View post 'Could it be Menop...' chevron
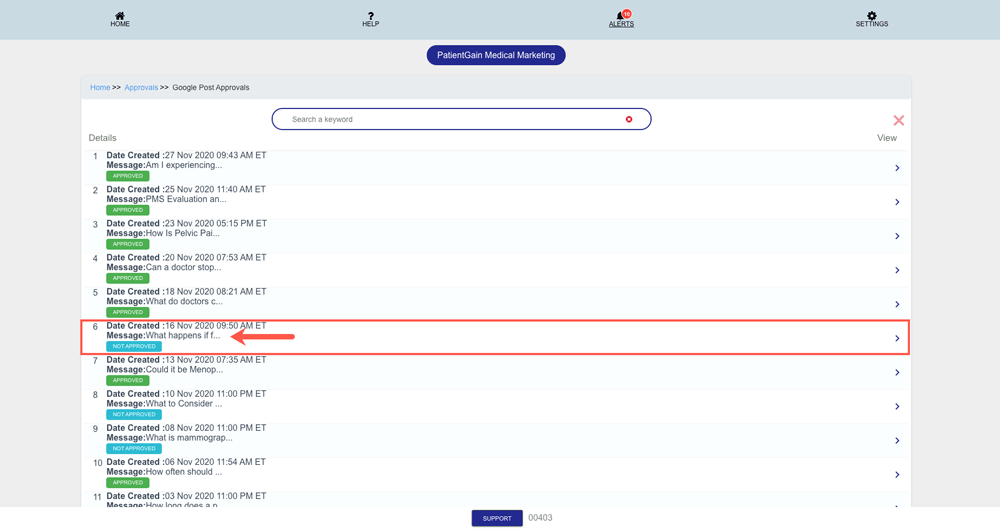This screenshot has width=1000, height=529. pos(897,372)
